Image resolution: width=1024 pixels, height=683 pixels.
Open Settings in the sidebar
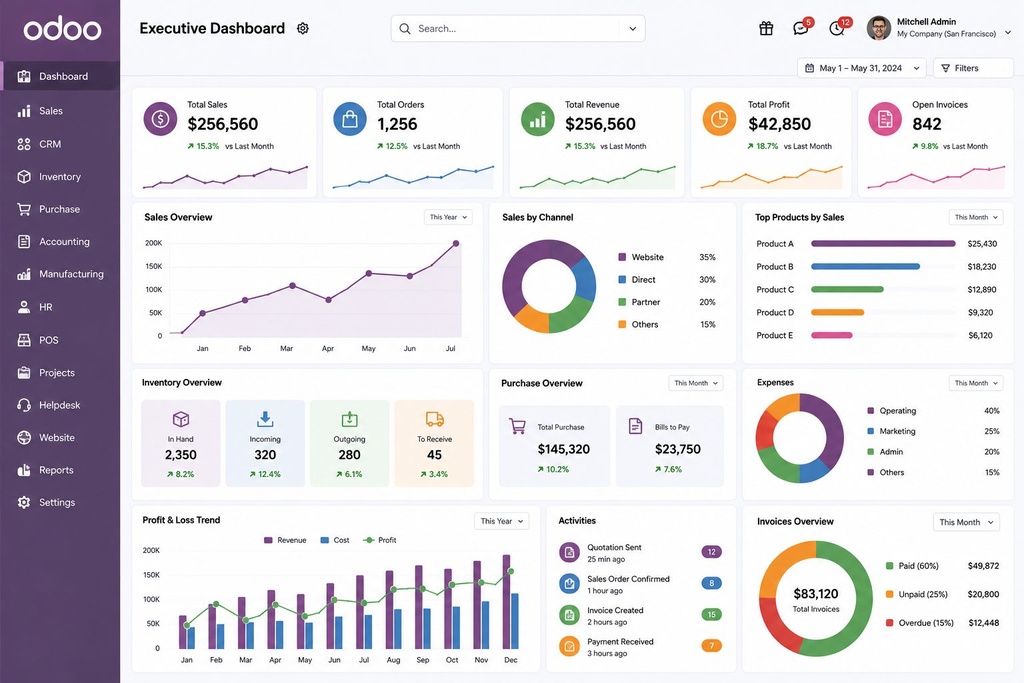[x=60, y=503]
